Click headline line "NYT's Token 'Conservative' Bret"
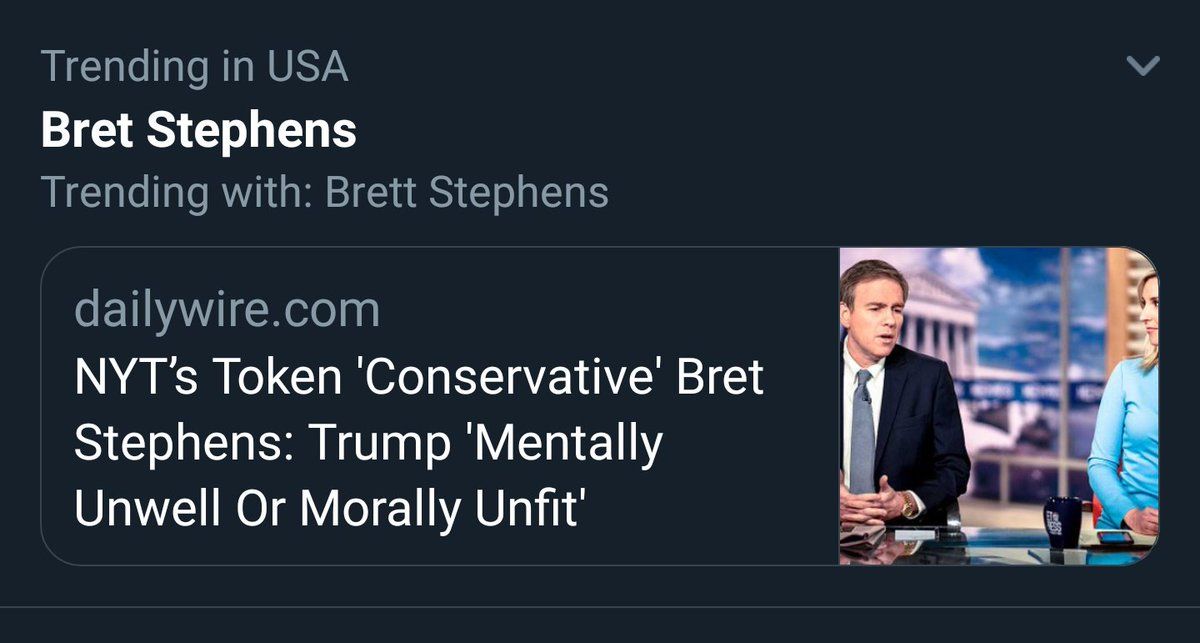This screenshot has height=643, width=1200. point(418,379)
